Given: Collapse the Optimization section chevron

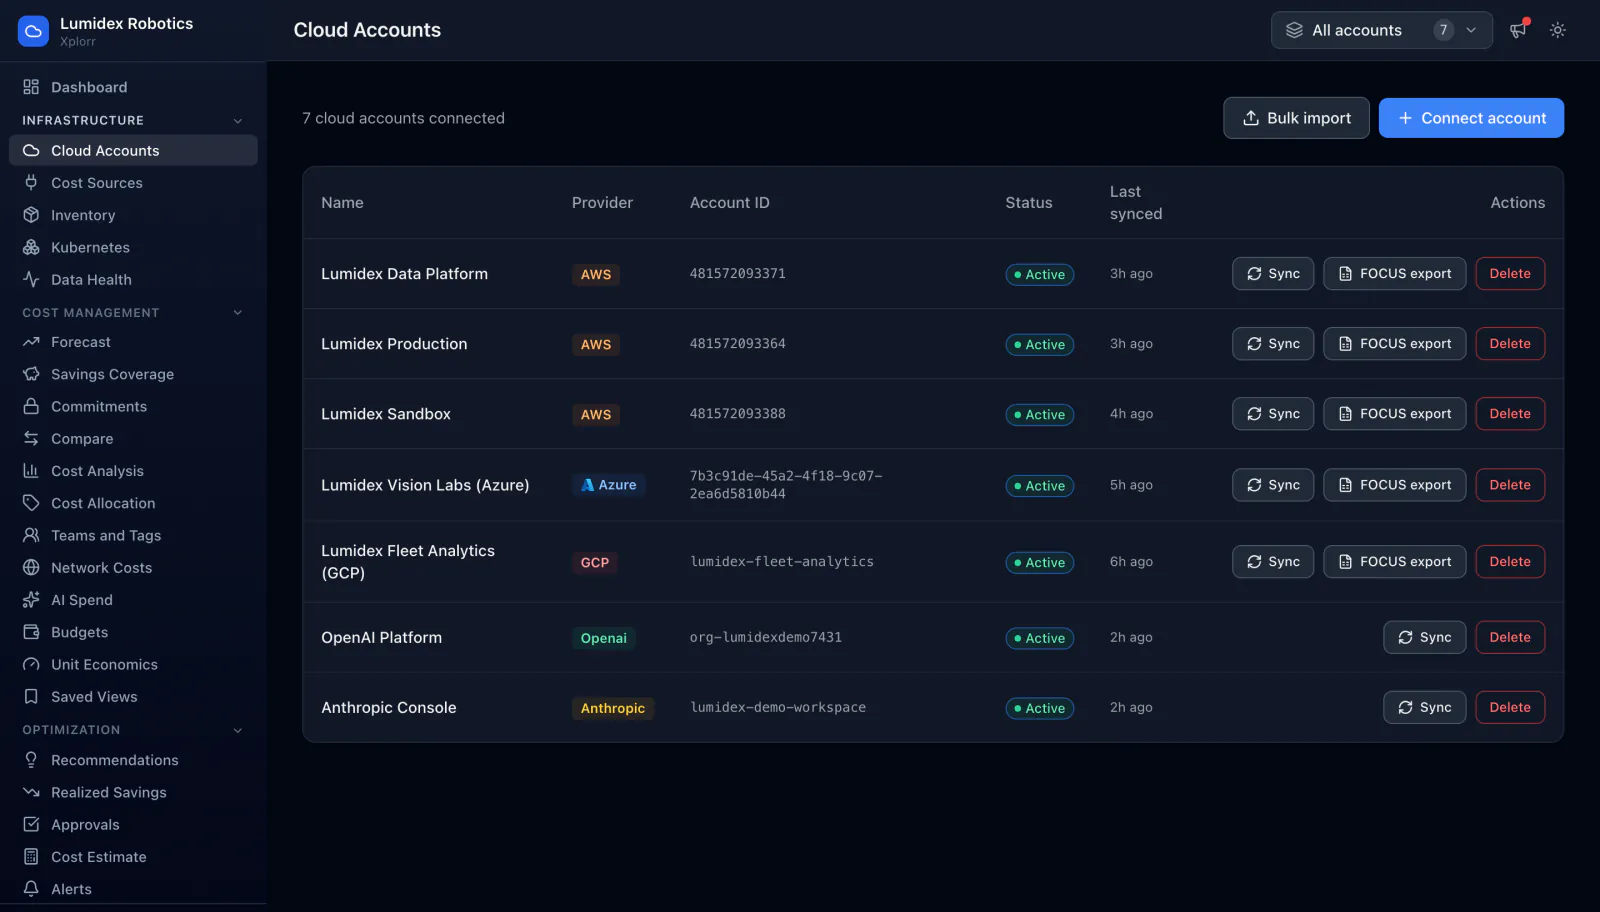Looking at the screenshot, I should point(238,730).
